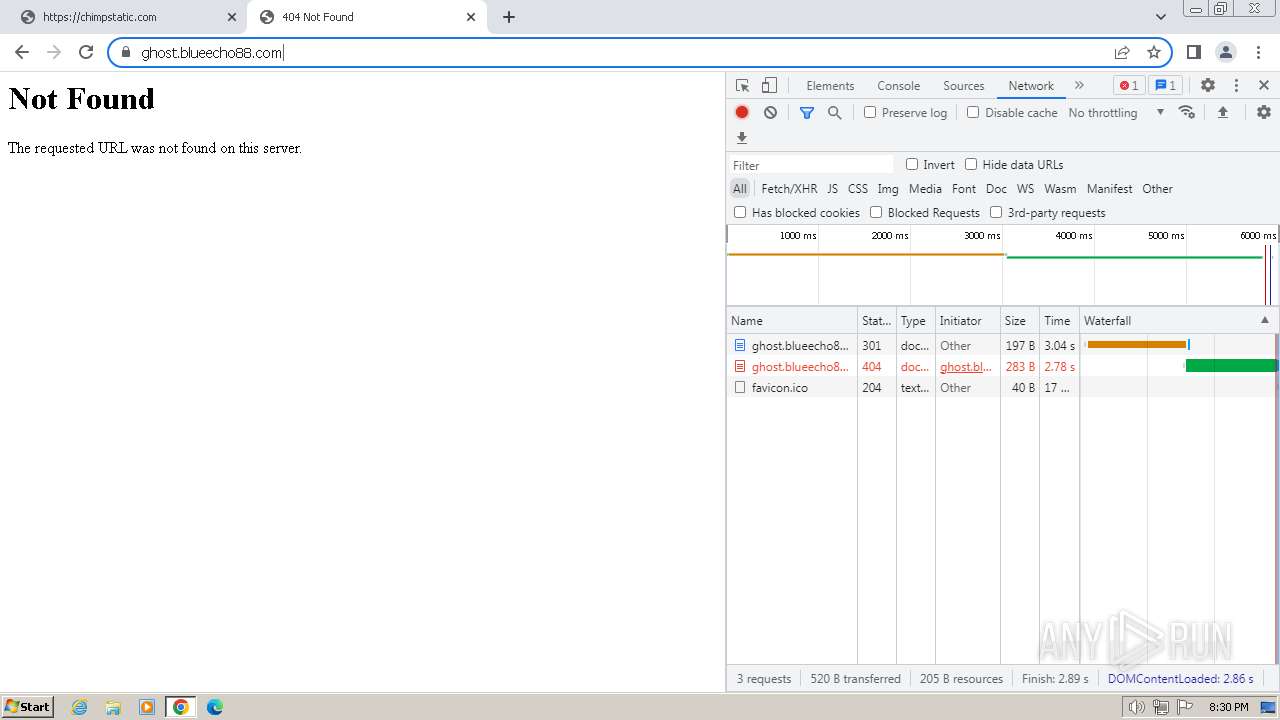The width and height of the screenshot is (1280, 720).
Task: Filter requests by Img type
Action: point(888,189)
